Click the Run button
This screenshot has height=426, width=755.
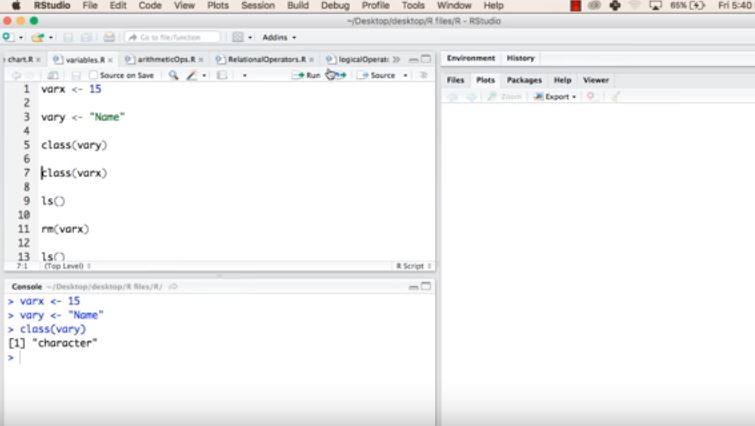[306, 75]
